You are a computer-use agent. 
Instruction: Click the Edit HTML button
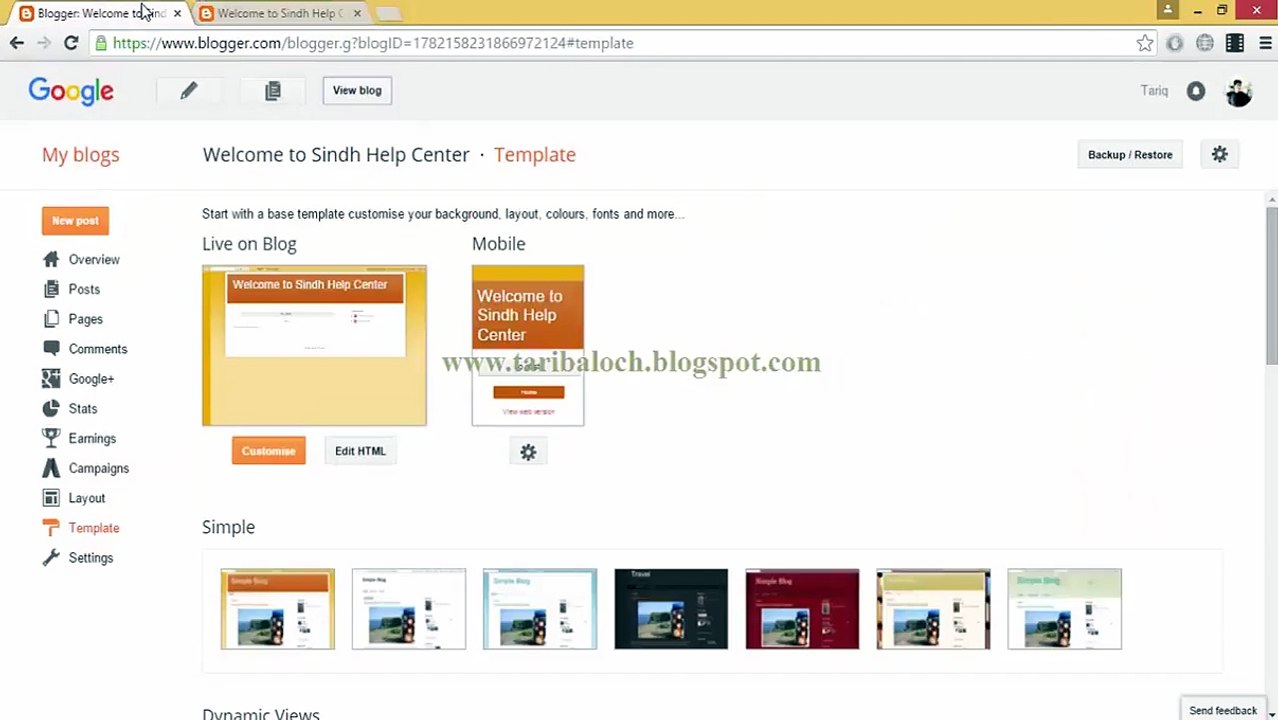coord(360,451)
